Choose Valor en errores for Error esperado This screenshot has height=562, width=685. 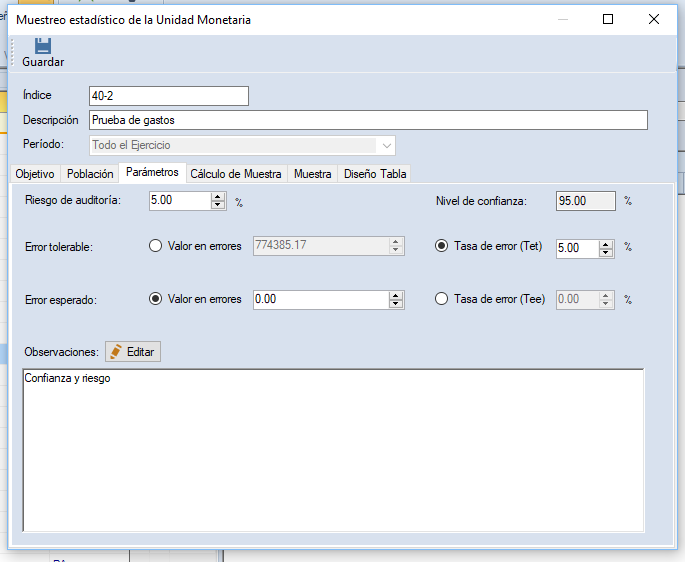coord(155,299)
